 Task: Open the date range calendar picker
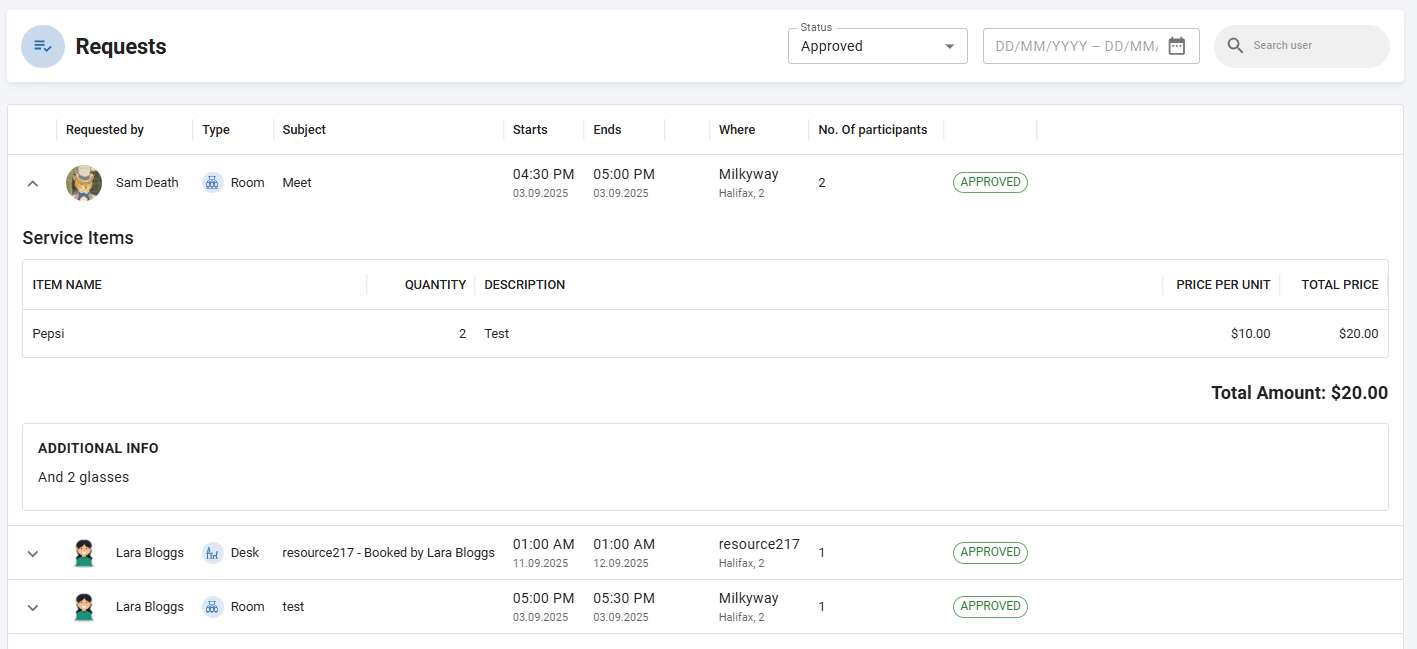point(1176,46)
